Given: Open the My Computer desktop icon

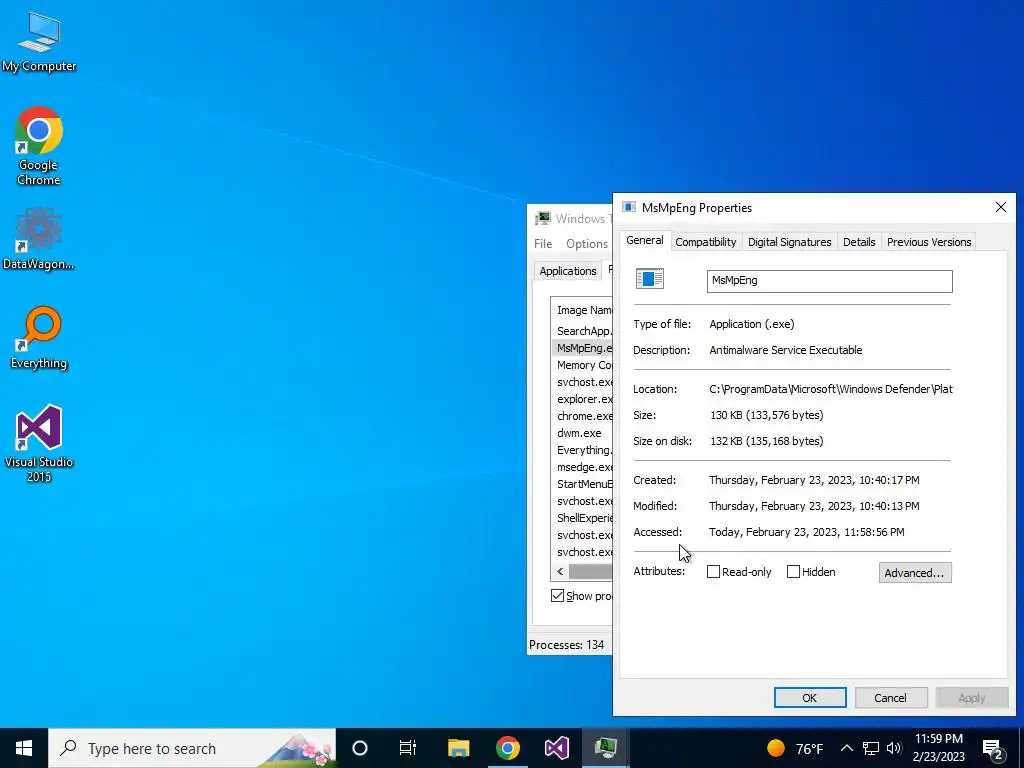Looking at the screenshot, I should pyautogui.click(x=39, y=42).
